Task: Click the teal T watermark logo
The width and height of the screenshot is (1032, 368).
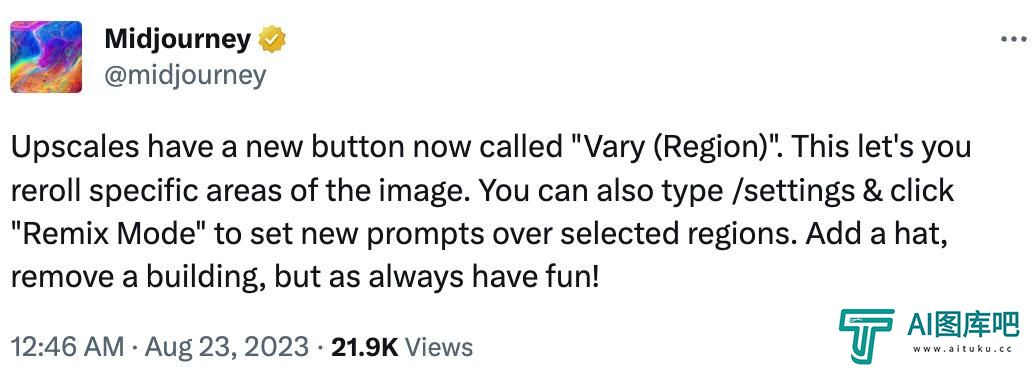Action: tap(866, 336)
